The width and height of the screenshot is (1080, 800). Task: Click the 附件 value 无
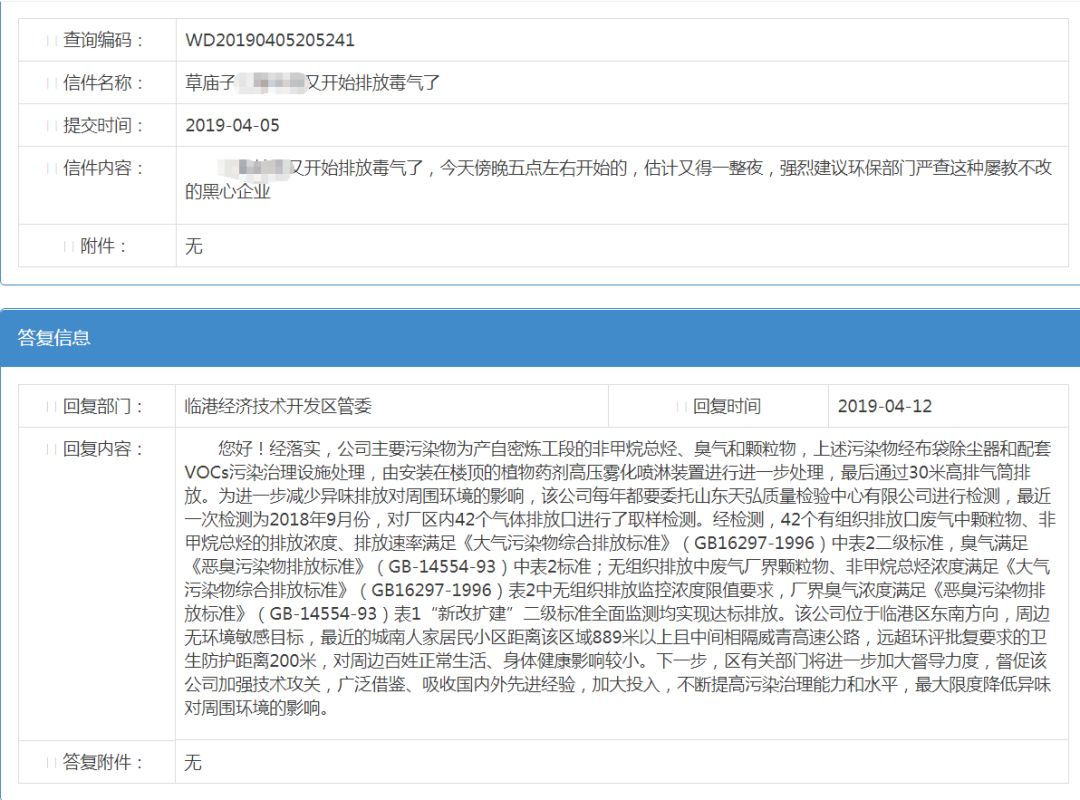tap(194, 246)
